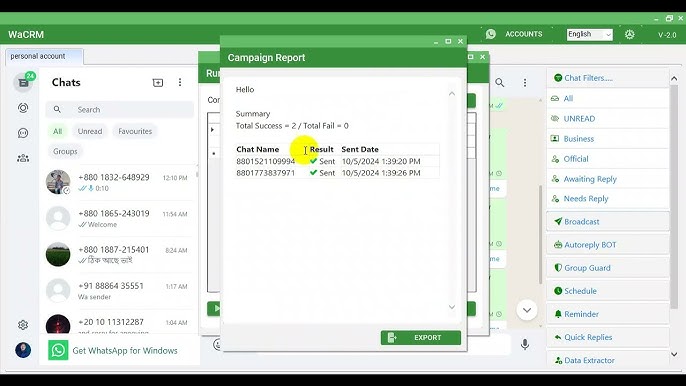Click the Chat Name column header

point(257,149)
